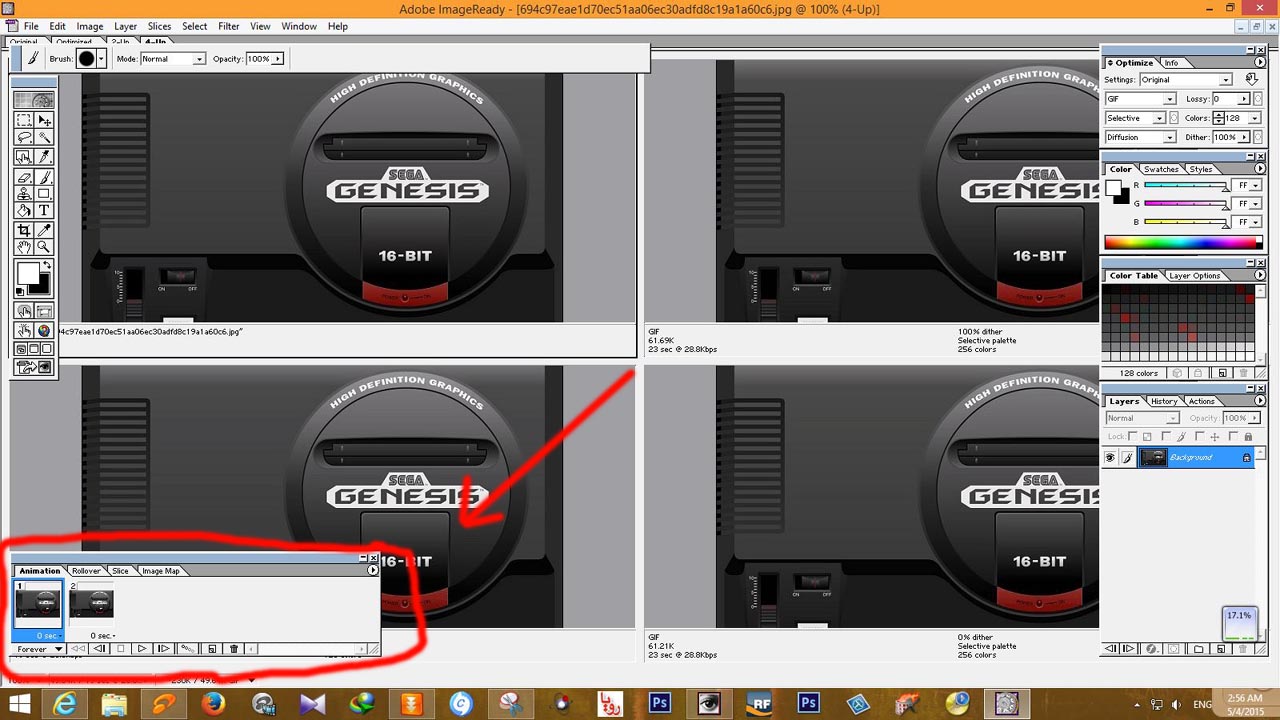Select the Zoom tool
Image resolution: width=1280 pixels, height=720 pixels.
[x=43, y=246]
